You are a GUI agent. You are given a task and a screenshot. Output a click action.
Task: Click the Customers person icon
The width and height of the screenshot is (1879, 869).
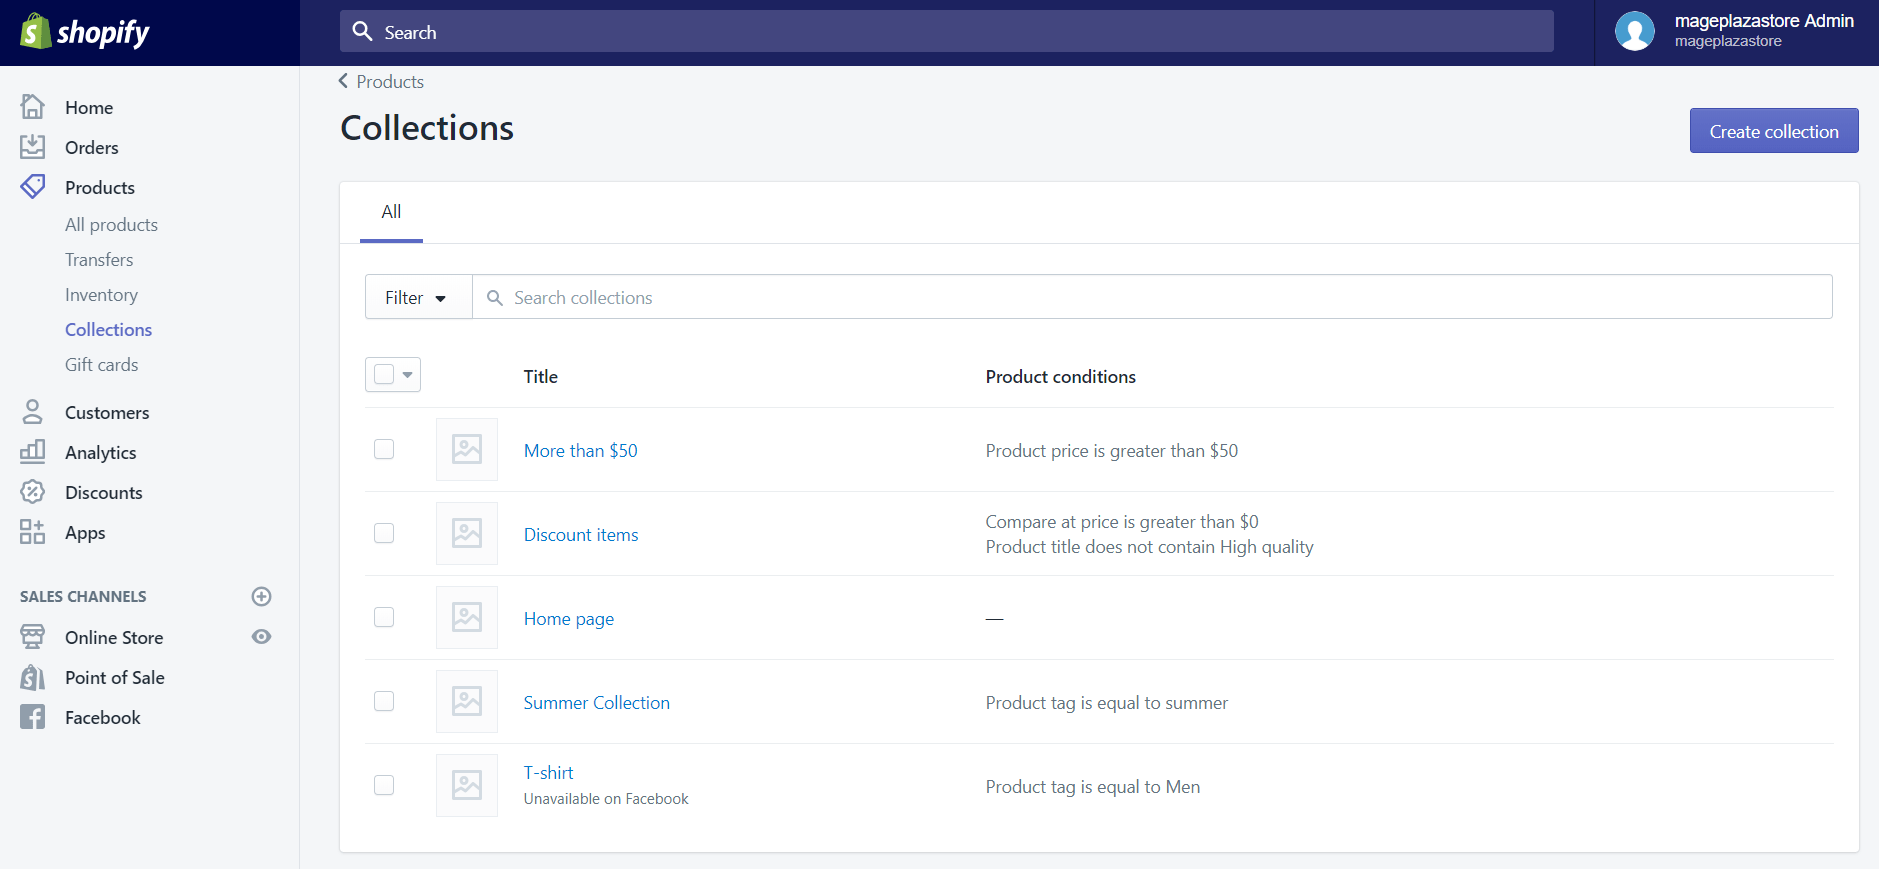click(33, 412)
